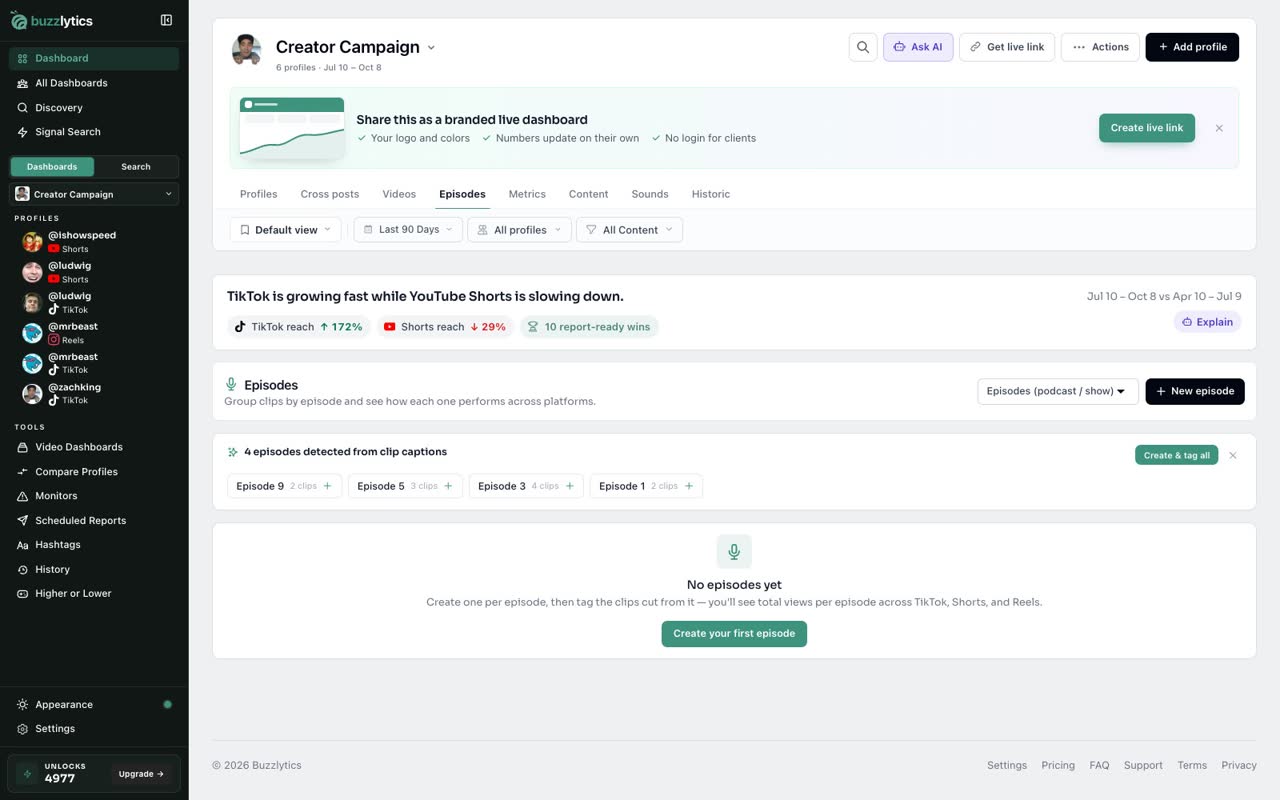This screenshot has height=800, width=1280.
Task: Expand Creator Campaign title chevron
Action: click(x=431, y=47)
